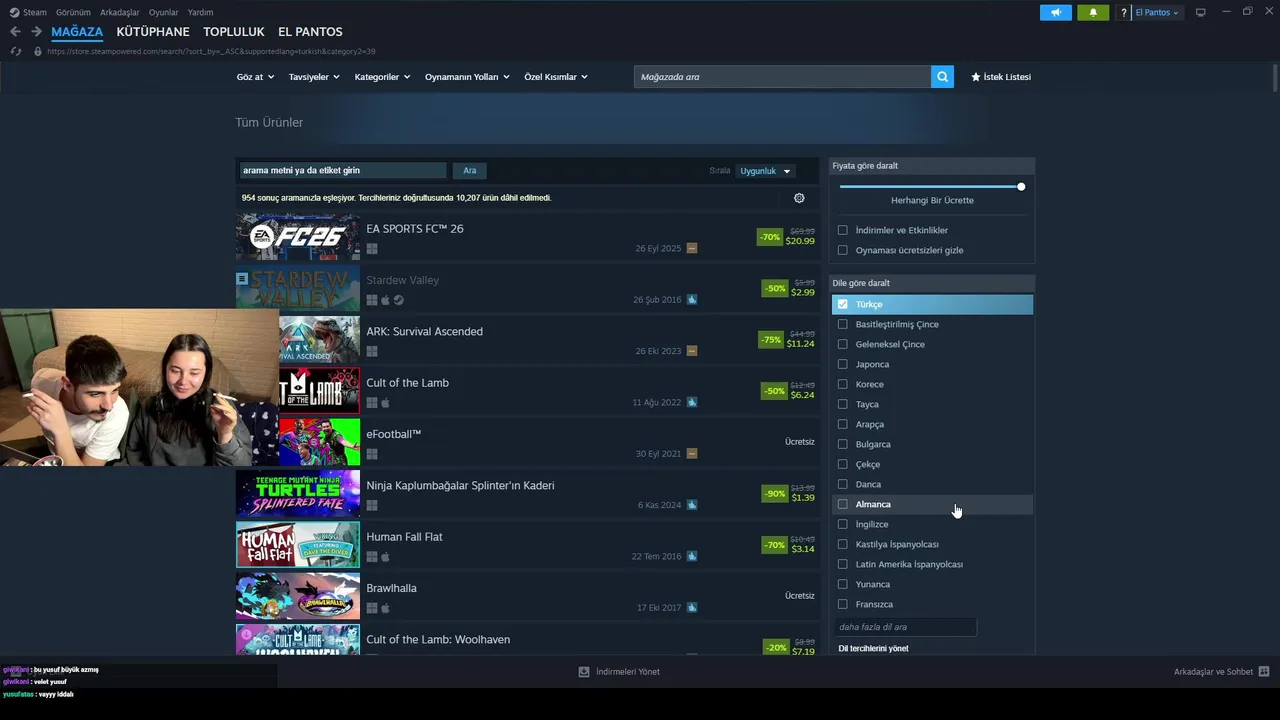Open the announcements megaphone button

pyautogui.click(x=1056, y=12)
